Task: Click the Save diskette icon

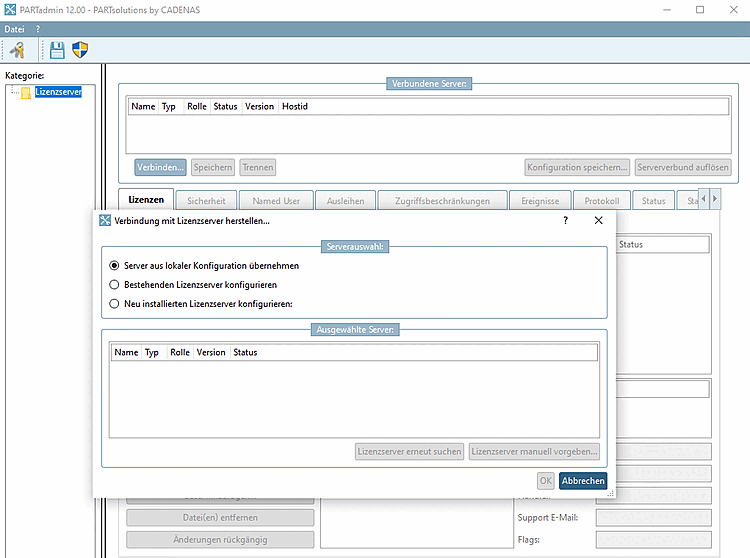Action: (57, 50)
